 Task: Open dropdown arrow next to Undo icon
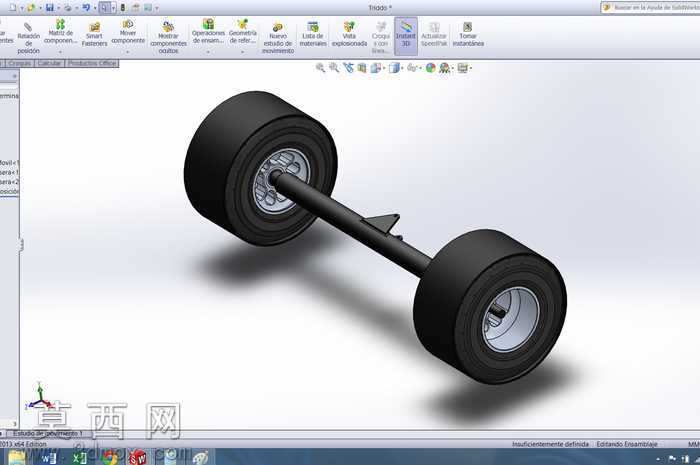tap(95, 8)
